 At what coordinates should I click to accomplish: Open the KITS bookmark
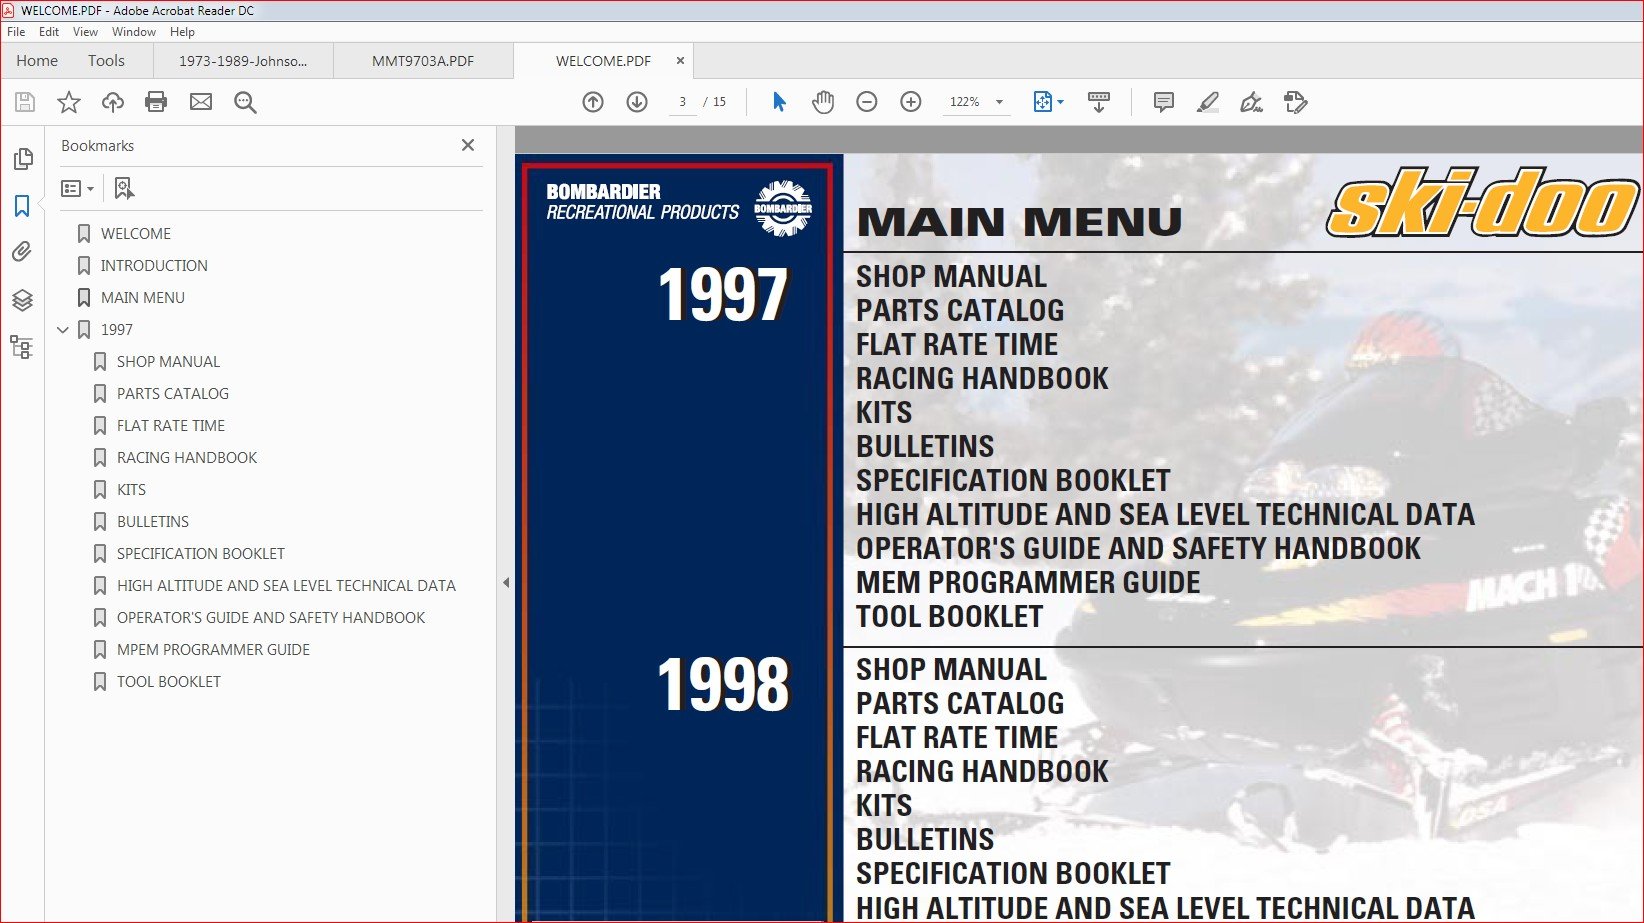[131, 490]
